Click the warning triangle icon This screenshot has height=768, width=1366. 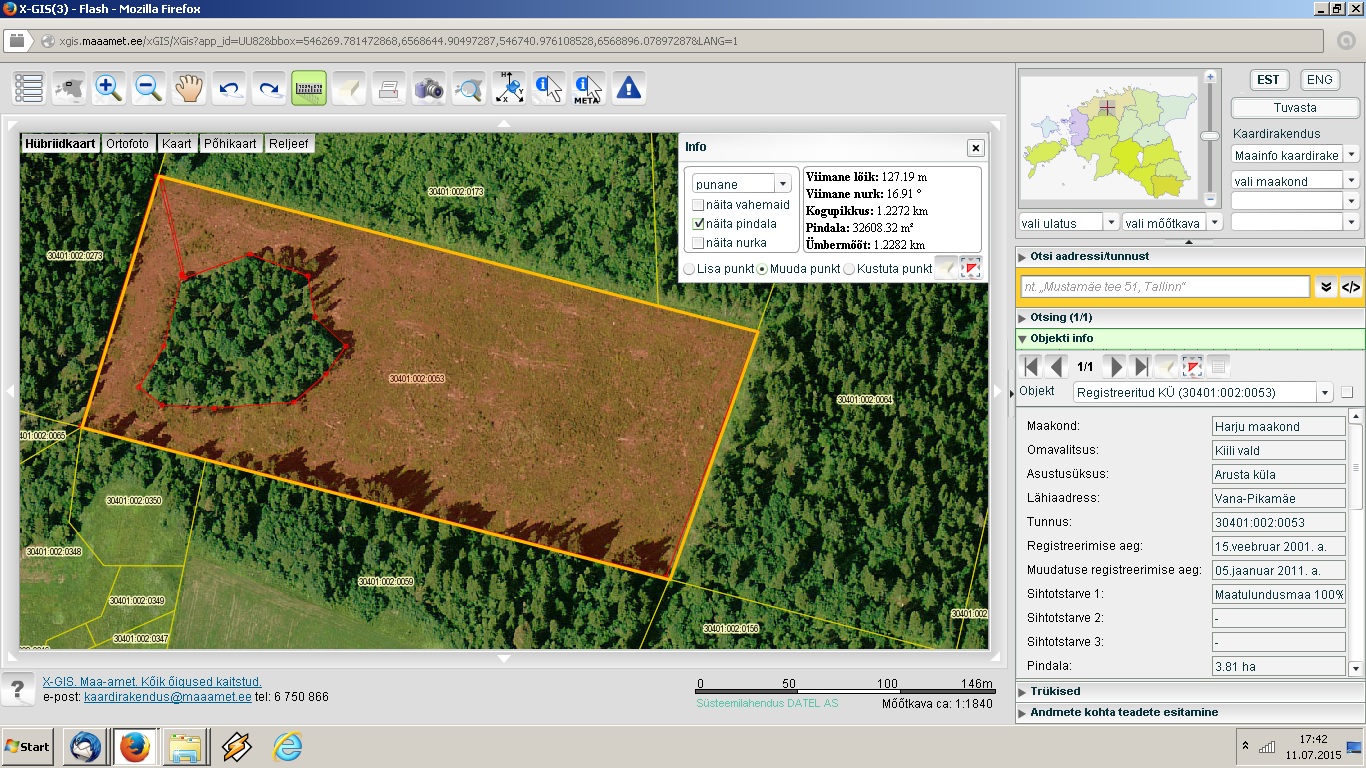[x=628, y=88]
